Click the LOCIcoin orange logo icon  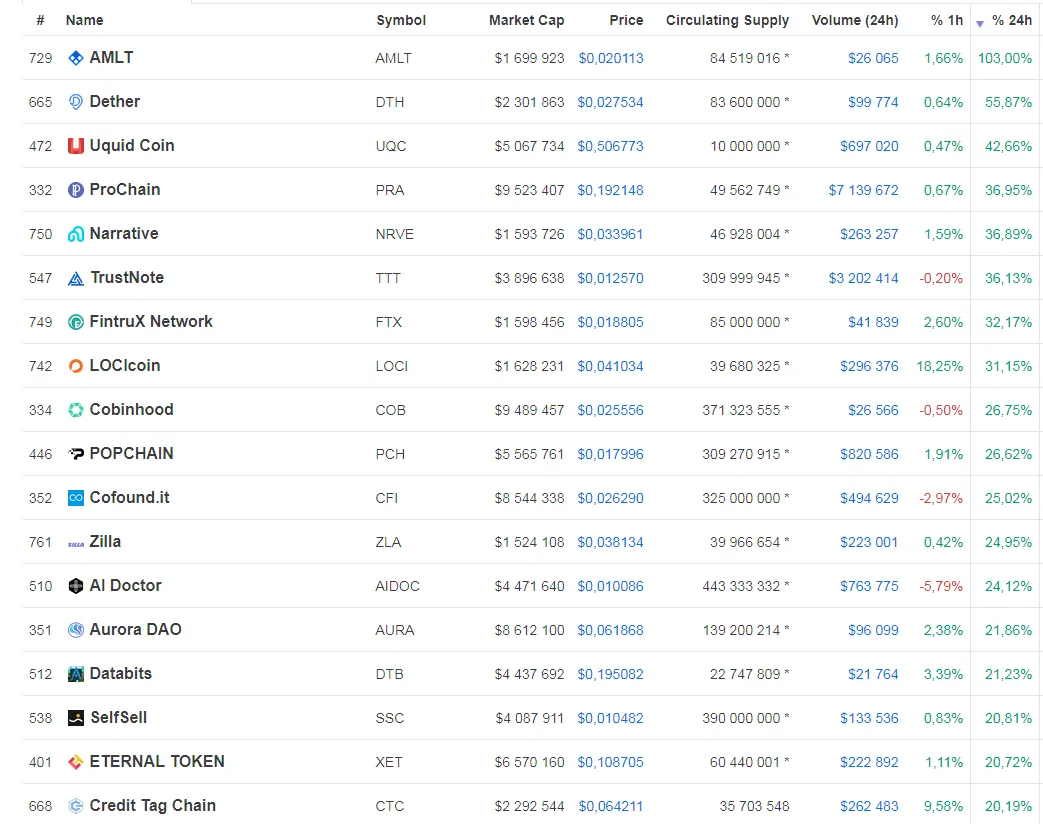point(76,366)
